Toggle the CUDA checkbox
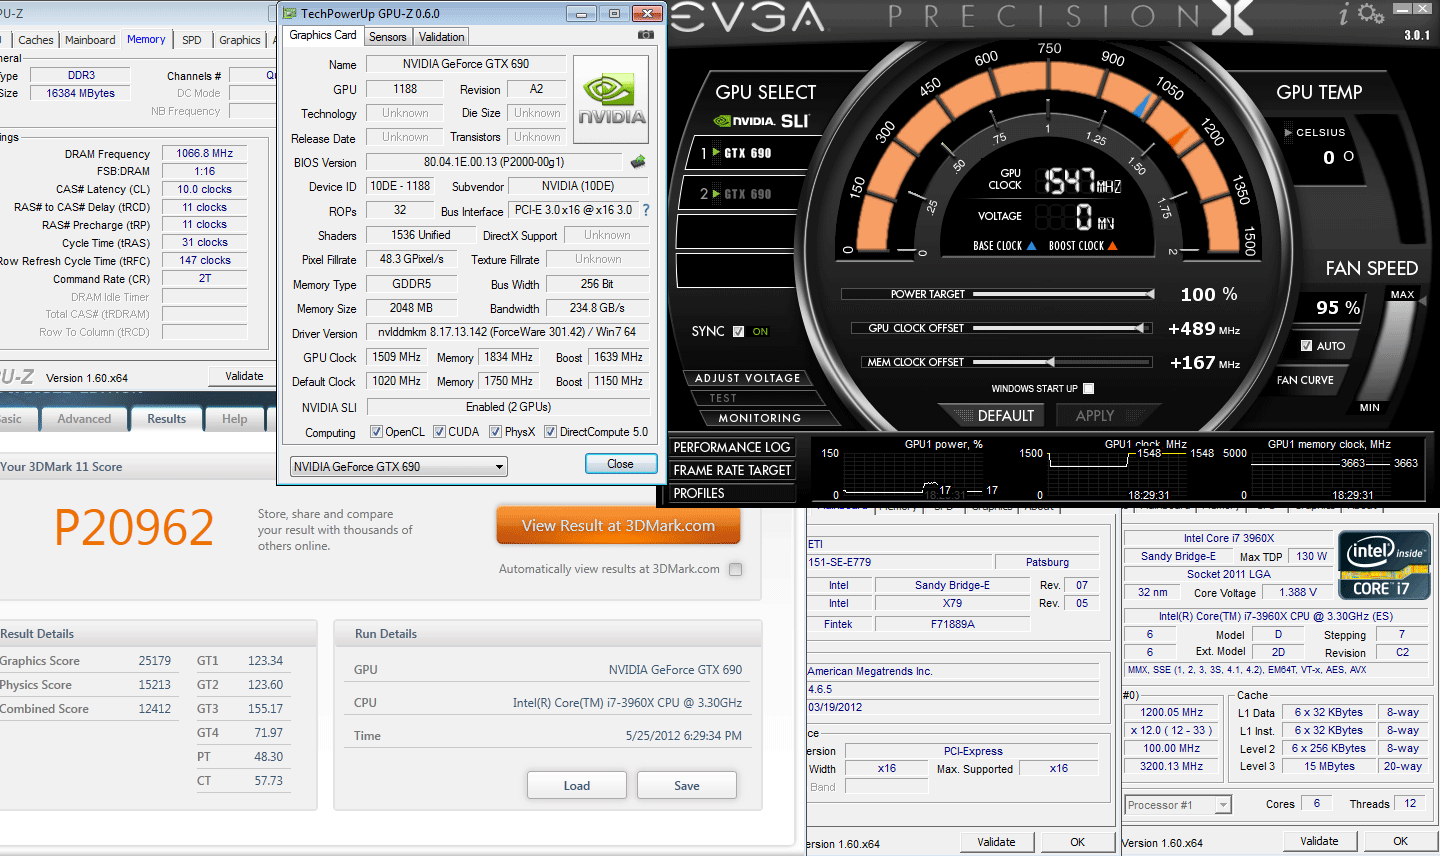This screenshot has height=856, width=1440. [439, 432]
